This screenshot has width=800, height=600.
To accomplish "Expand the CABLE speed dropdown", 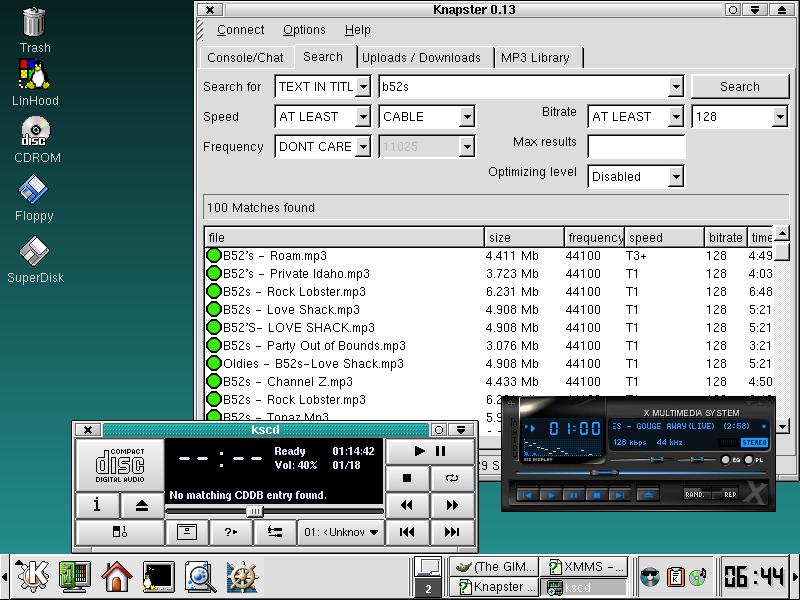I will [x=466, y=117].
